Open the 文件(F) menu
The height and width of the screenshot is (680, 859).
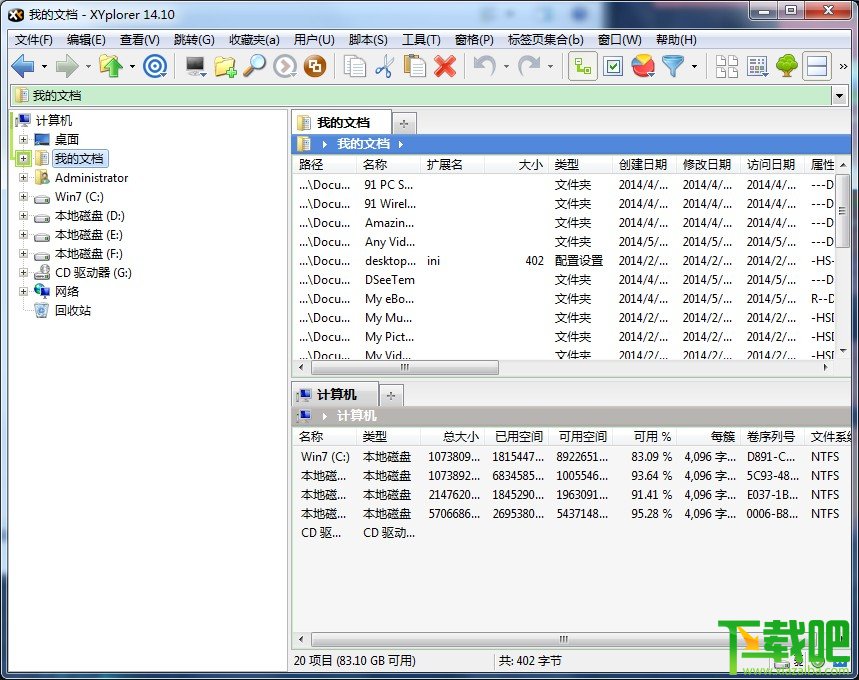pyautogui.click(x=33, y=40)
